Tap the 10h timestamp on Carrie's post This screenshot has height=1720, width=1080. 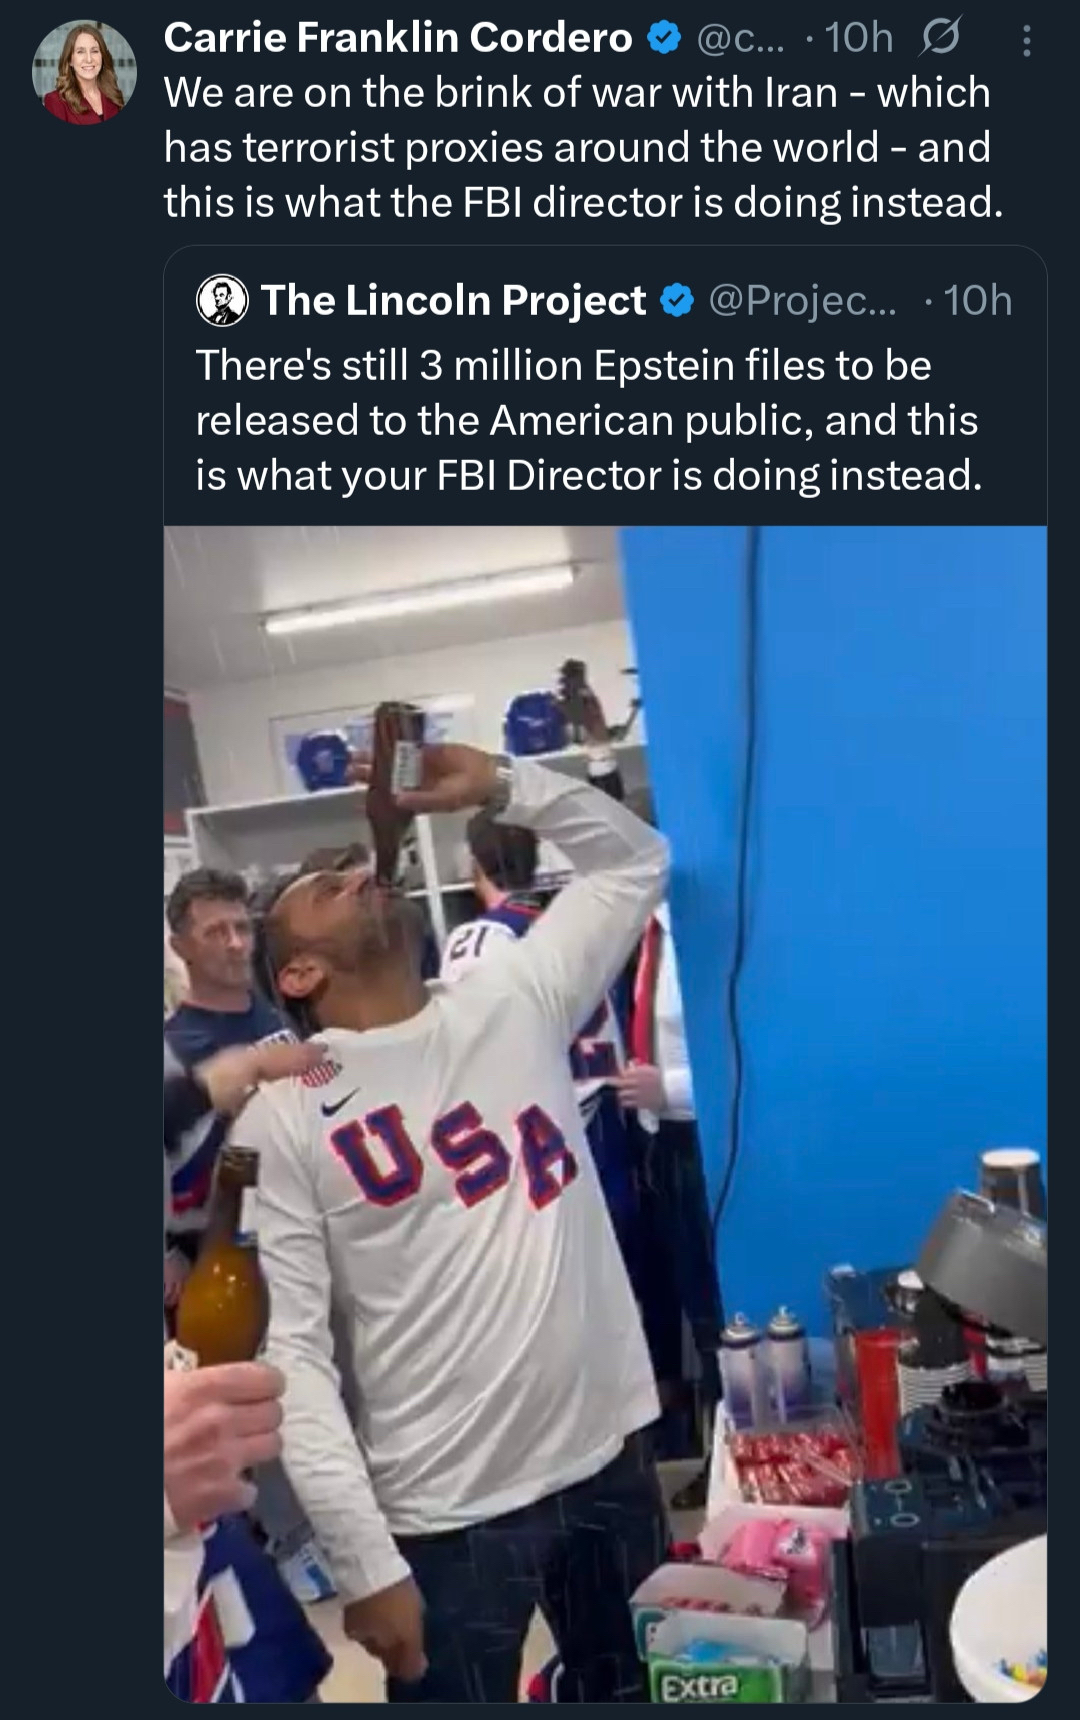tap(858, 38)
